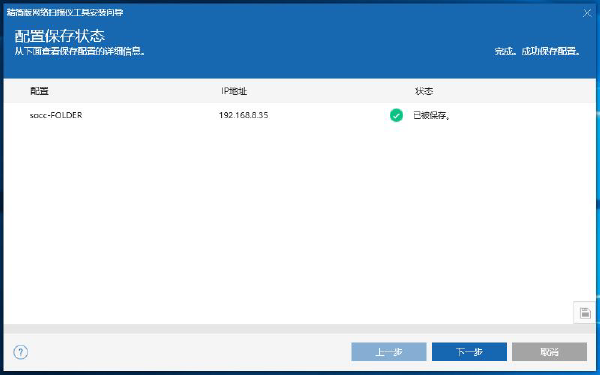Click the 配置保存状态 heading
Screen dimensions: 600x375
coord(60,36)
